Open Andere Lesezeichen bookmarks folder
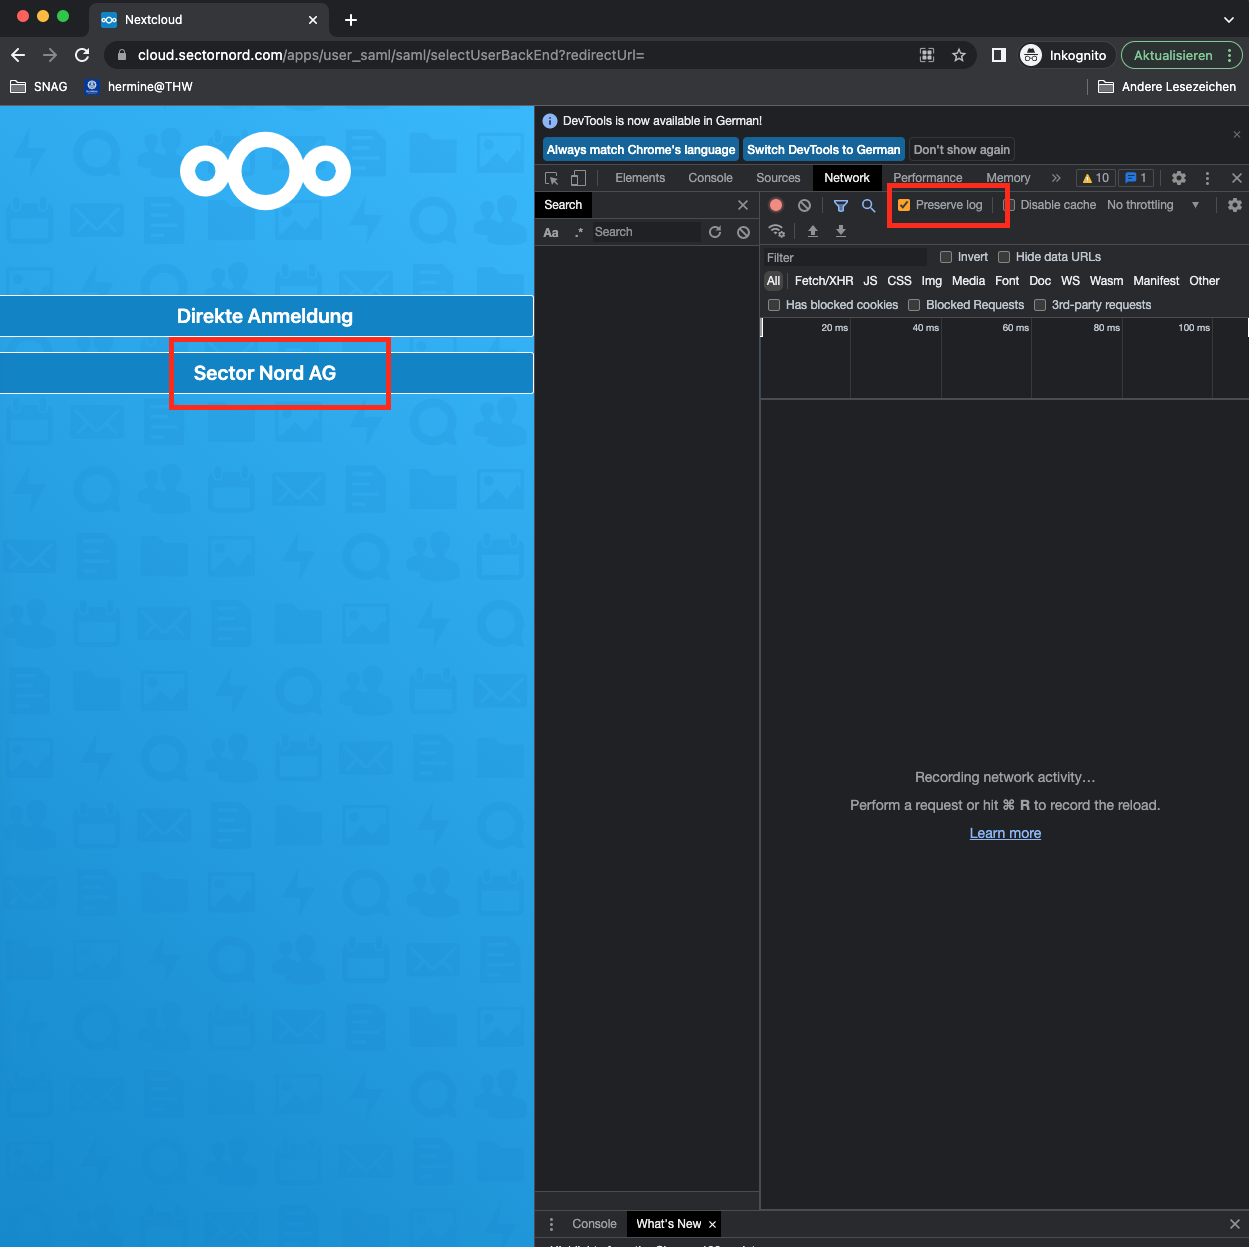1249x1247 pixels. pos(1167,87)
